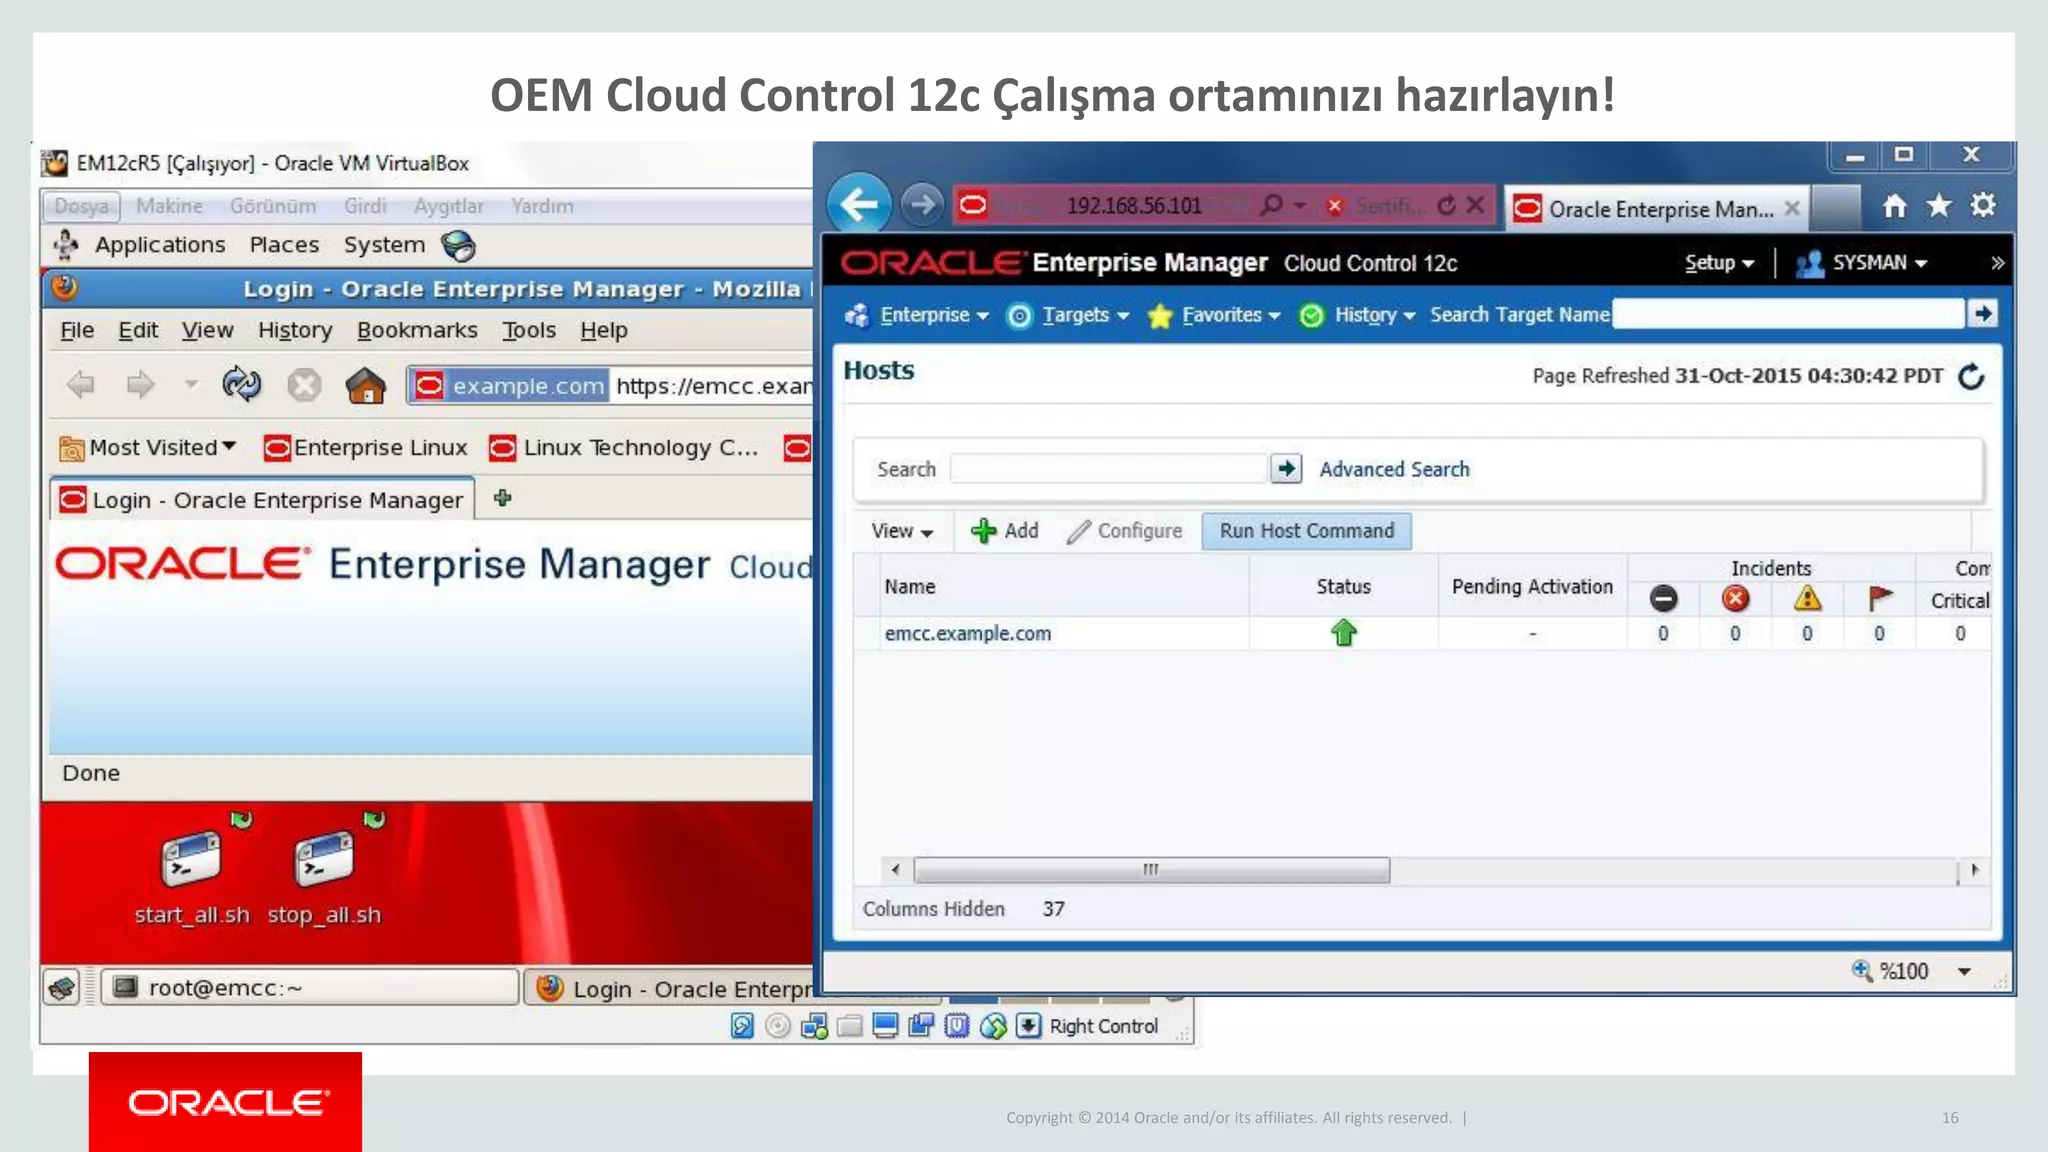Submit Search Target Name with arrow button

point(1983,314)
